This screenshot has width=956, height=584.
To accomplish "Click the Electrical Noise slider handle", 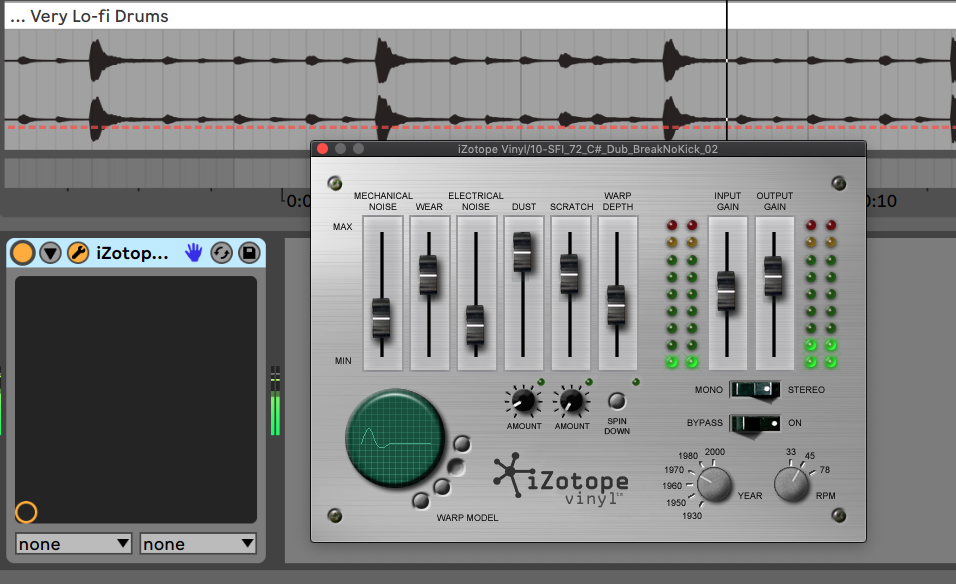I will [x=476, y=325].
